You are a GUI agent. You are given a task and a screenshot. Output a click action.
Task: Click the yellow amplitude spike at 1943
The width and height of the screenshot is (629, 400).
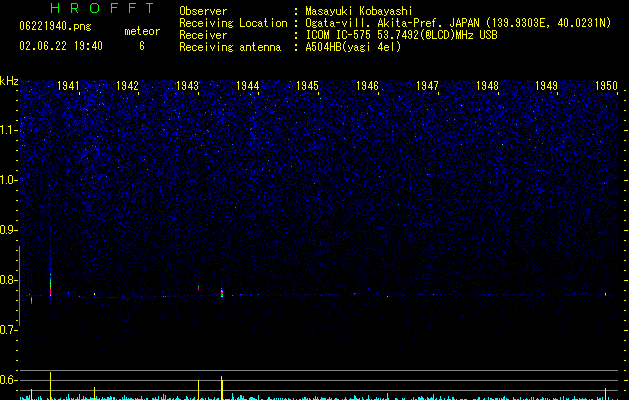(x=199, y=390)
